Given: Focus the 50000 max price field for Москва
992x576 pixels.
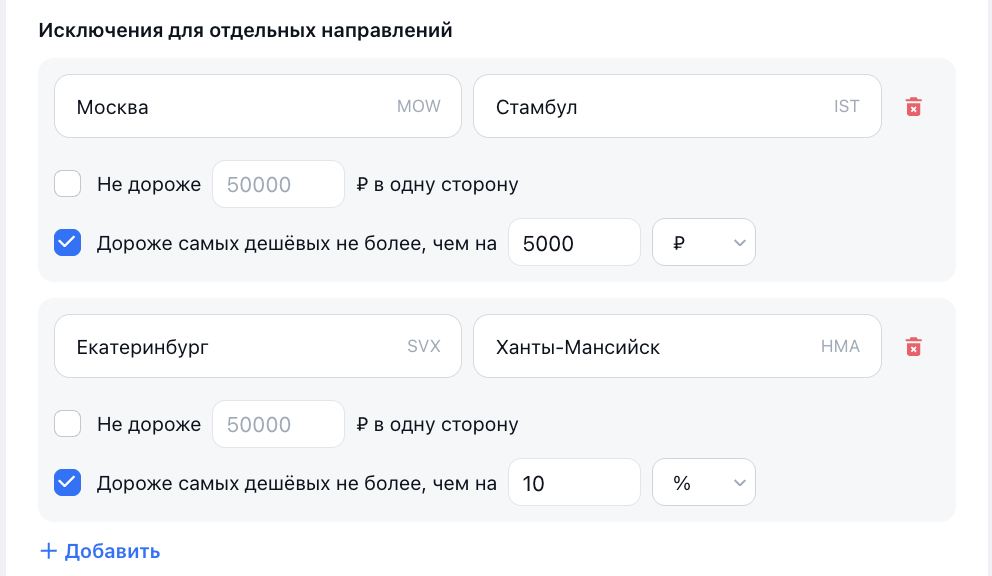Looking at the screenshot, I should click(x=278, y=184).
